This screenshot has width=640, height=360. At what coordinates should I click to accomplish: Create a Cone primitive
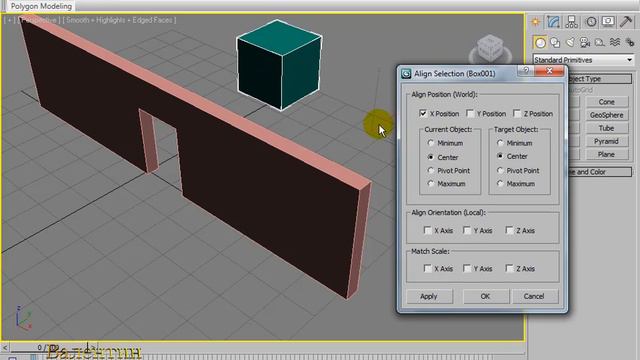(x=607, y=102)
